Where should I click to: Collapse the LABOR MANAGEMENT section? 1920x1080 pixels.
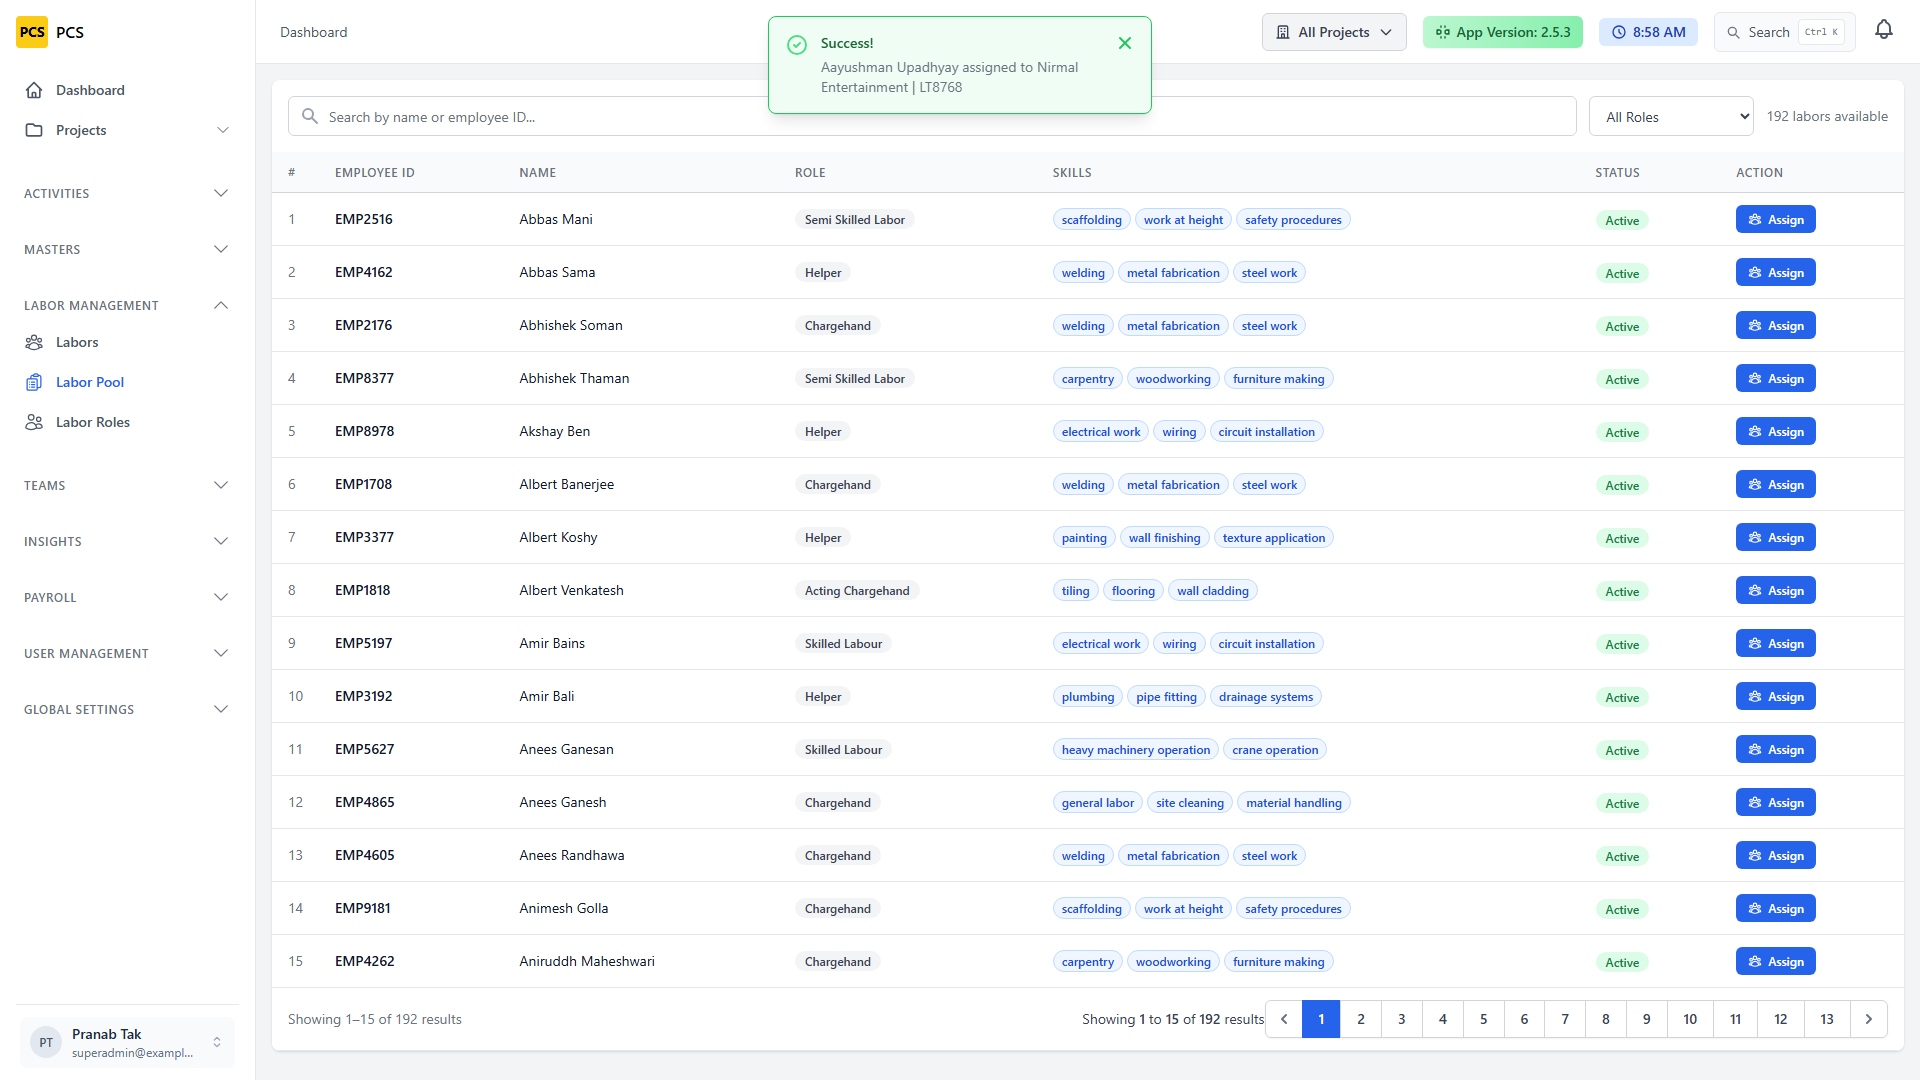tap(127, 305)
